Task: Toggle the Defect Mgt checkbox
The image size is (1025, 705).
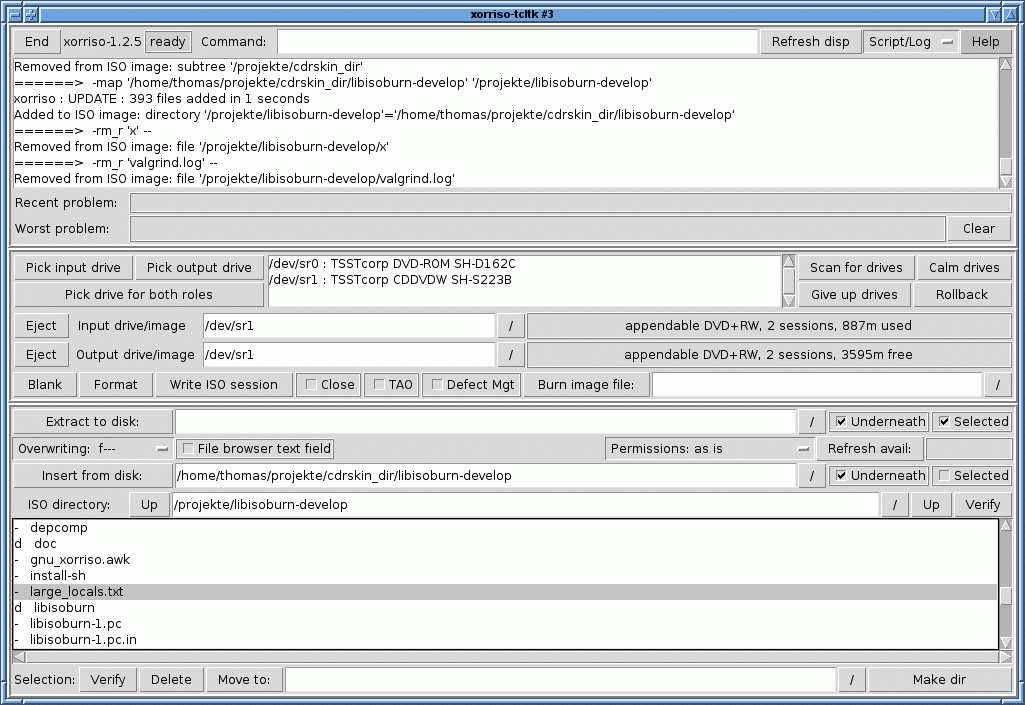Action: tap(472, 385)
